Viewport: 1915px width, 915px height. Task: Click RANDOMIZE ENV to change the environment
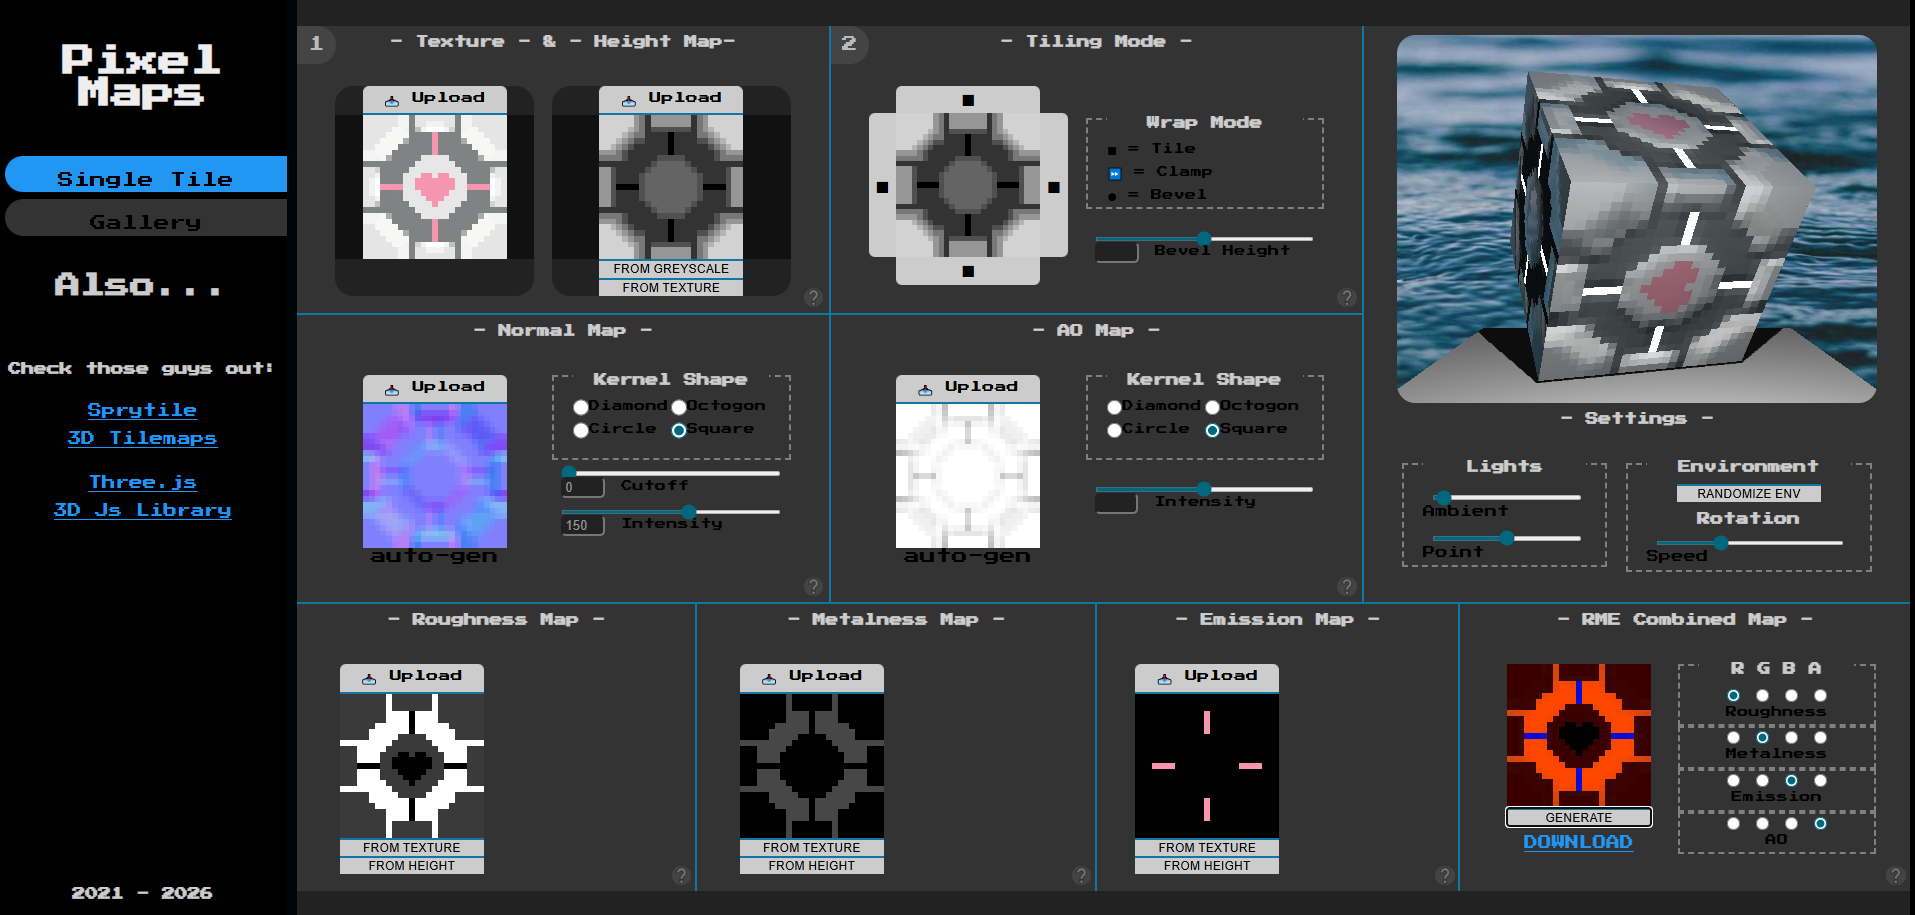pyautogui.click(x=1748, y=492)
